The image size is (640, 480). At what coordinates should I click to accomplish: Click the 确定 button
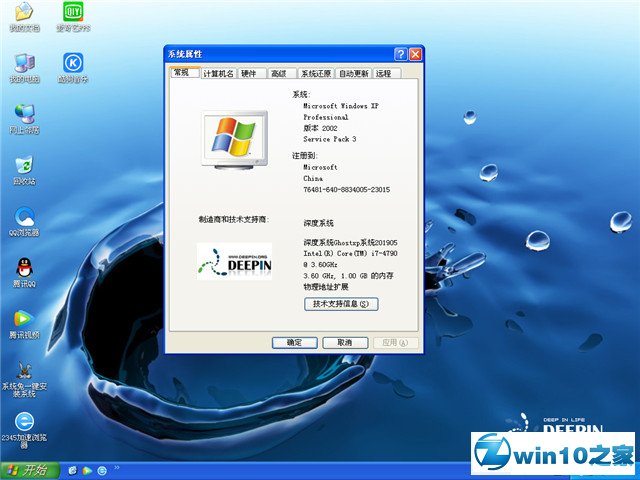(x=295, y=343)
